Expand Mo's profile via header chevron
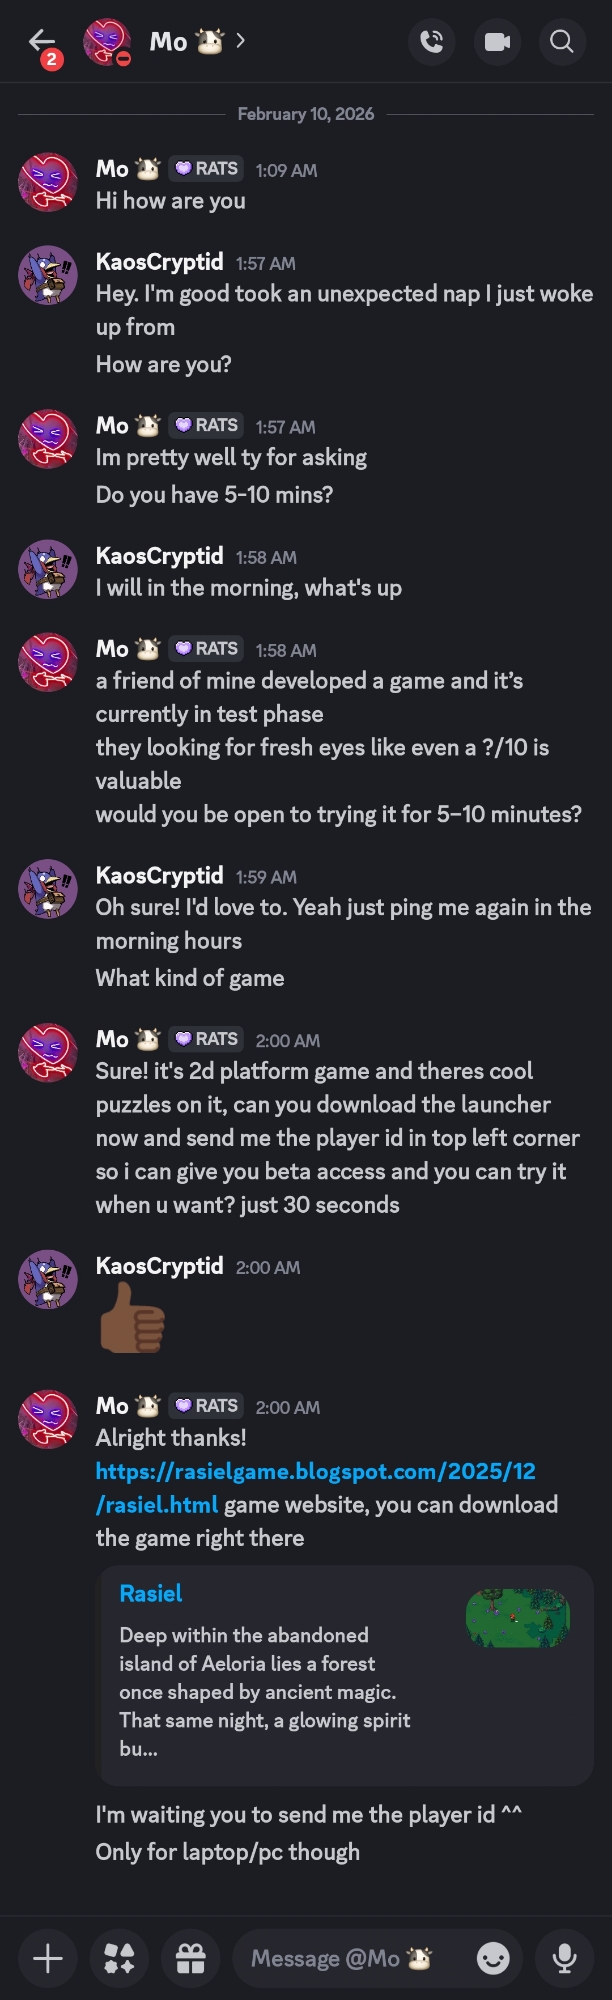The image size is (612, 2000). (x=241, y=41)
